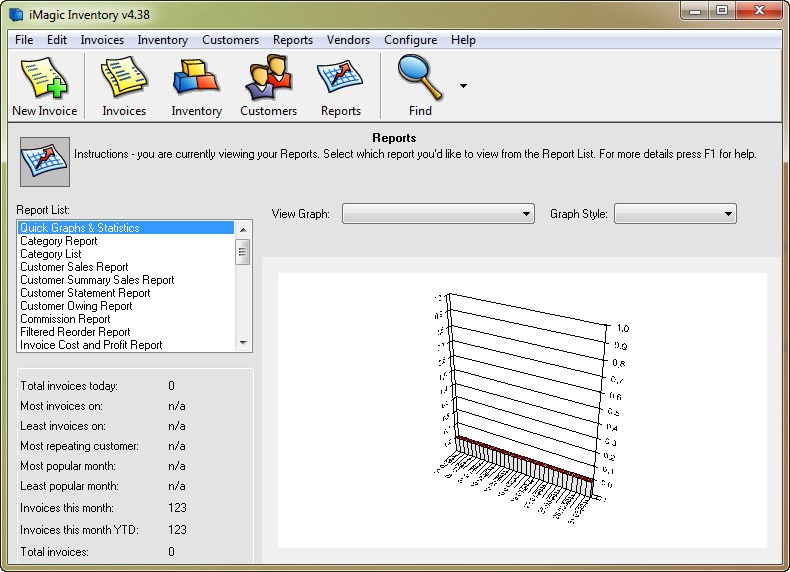The height and width of the screenshot is (572, 790).
Task: Open the Graph Style combo box
Action: 675,214
